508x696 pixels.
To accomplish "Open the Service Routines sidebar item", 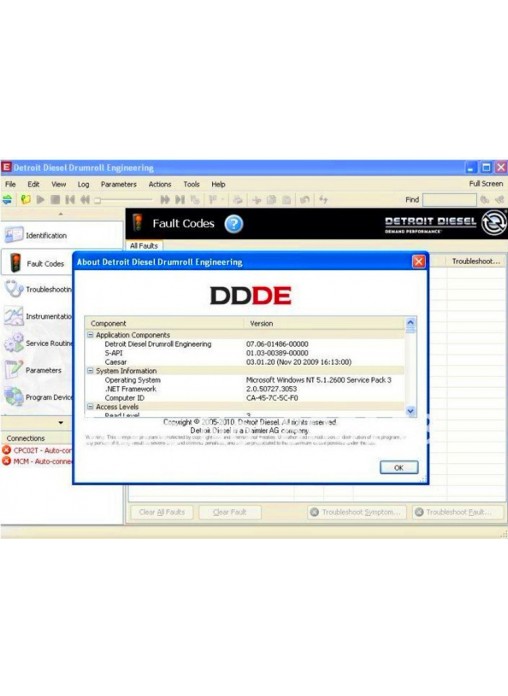I will (x=38, y=343).
